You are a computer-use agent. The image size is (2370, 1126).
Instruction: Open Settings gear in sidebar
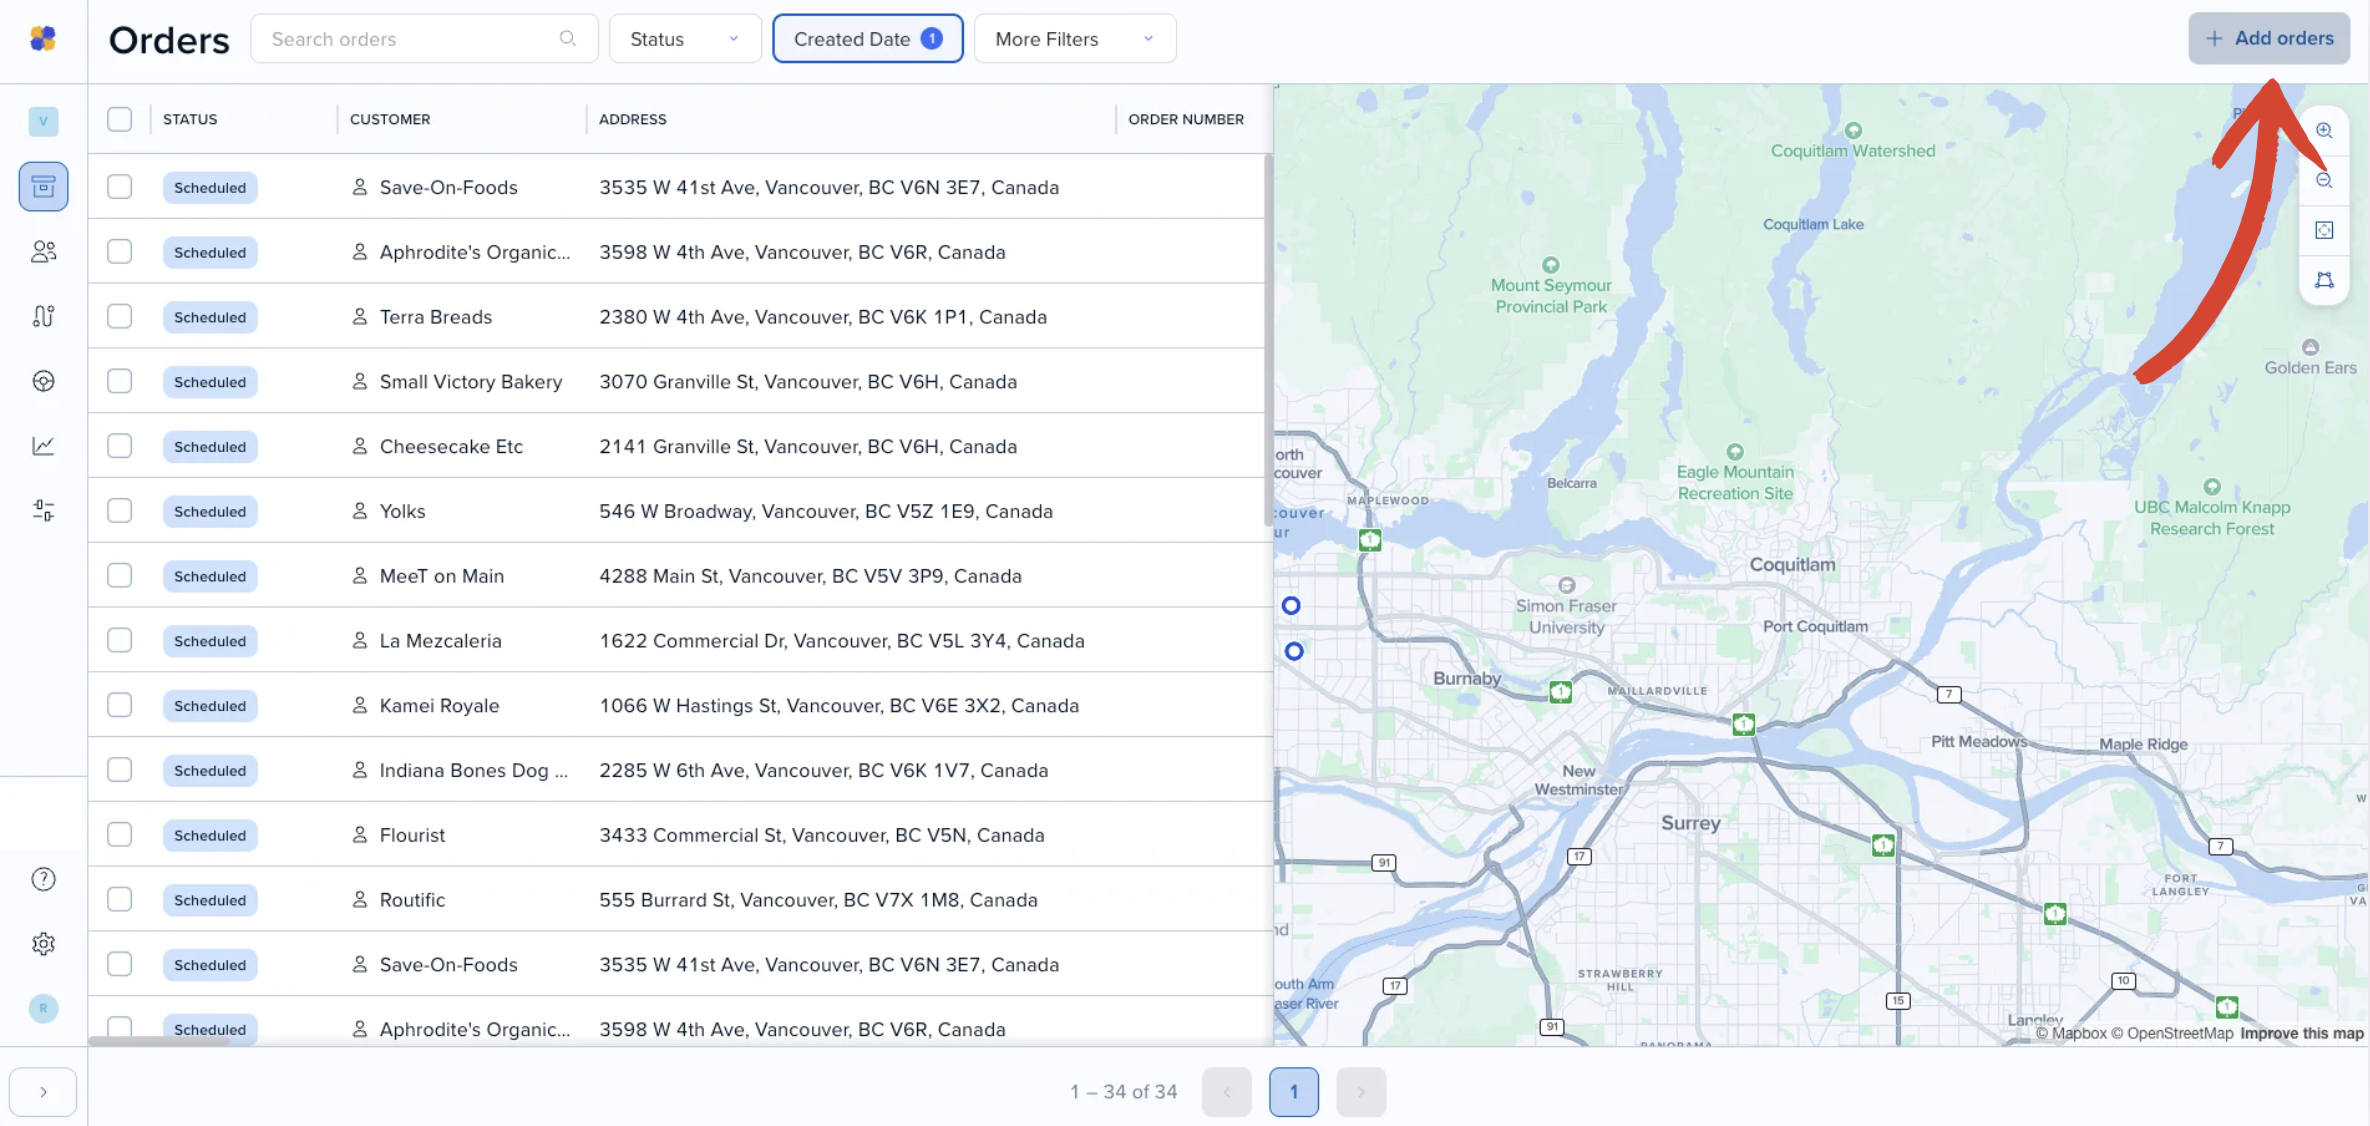pos(43,944)
